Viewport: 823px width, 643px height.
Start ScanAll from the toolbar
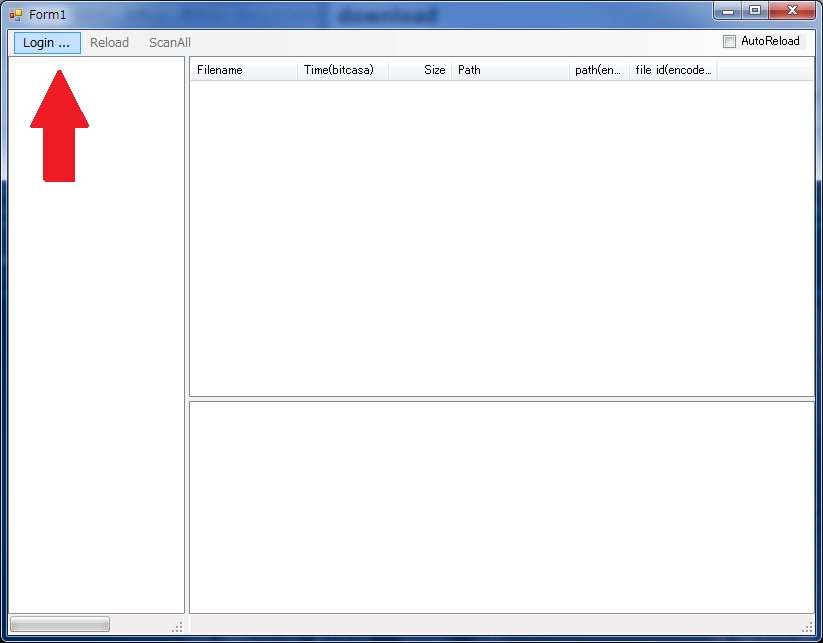click(169, 43)
